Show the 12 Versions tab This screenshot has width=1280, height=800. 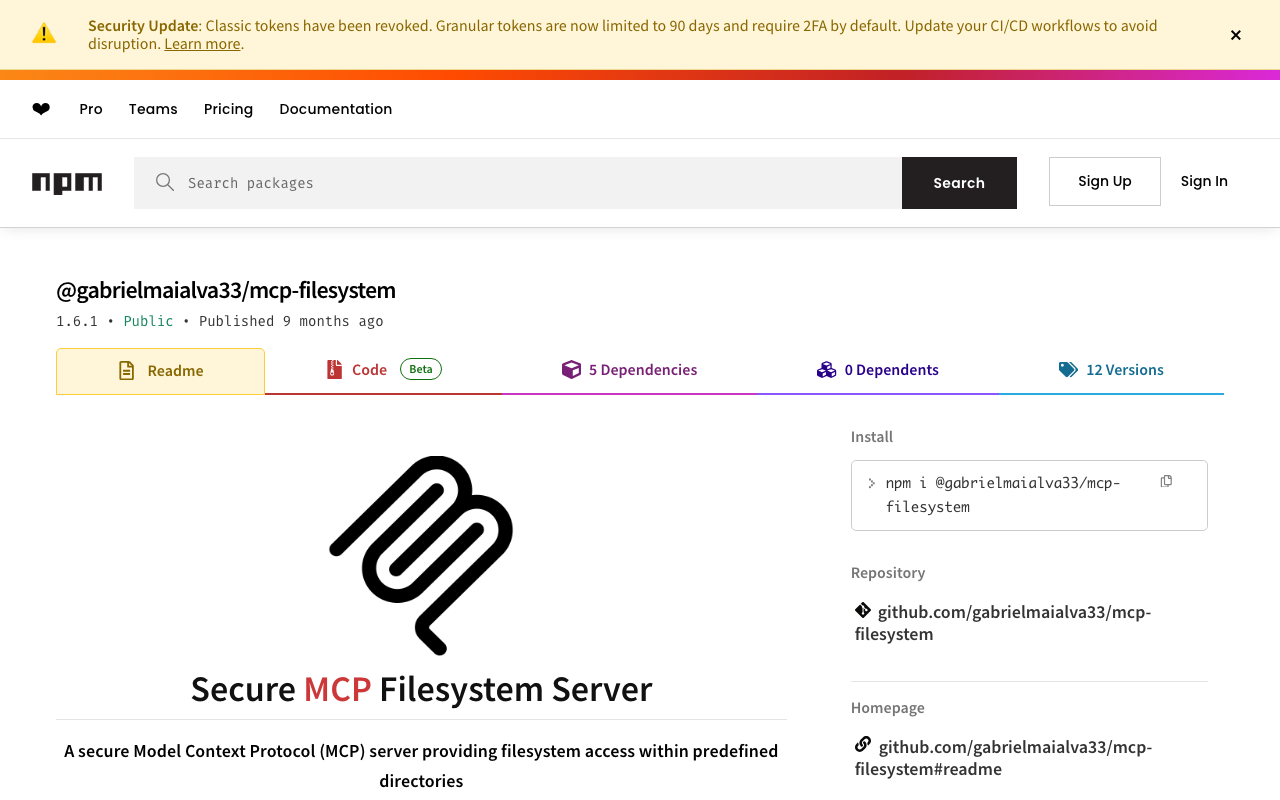click(1111, 370)
